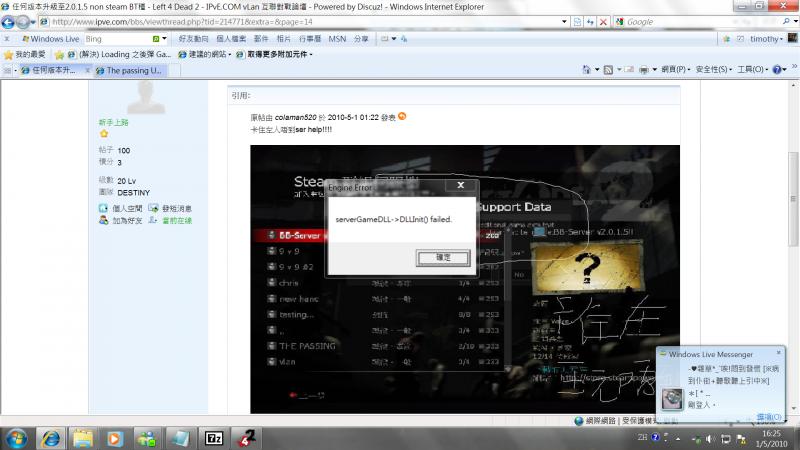Click the Windows Live logo button

pyautogui.click(x=50, y=39)
